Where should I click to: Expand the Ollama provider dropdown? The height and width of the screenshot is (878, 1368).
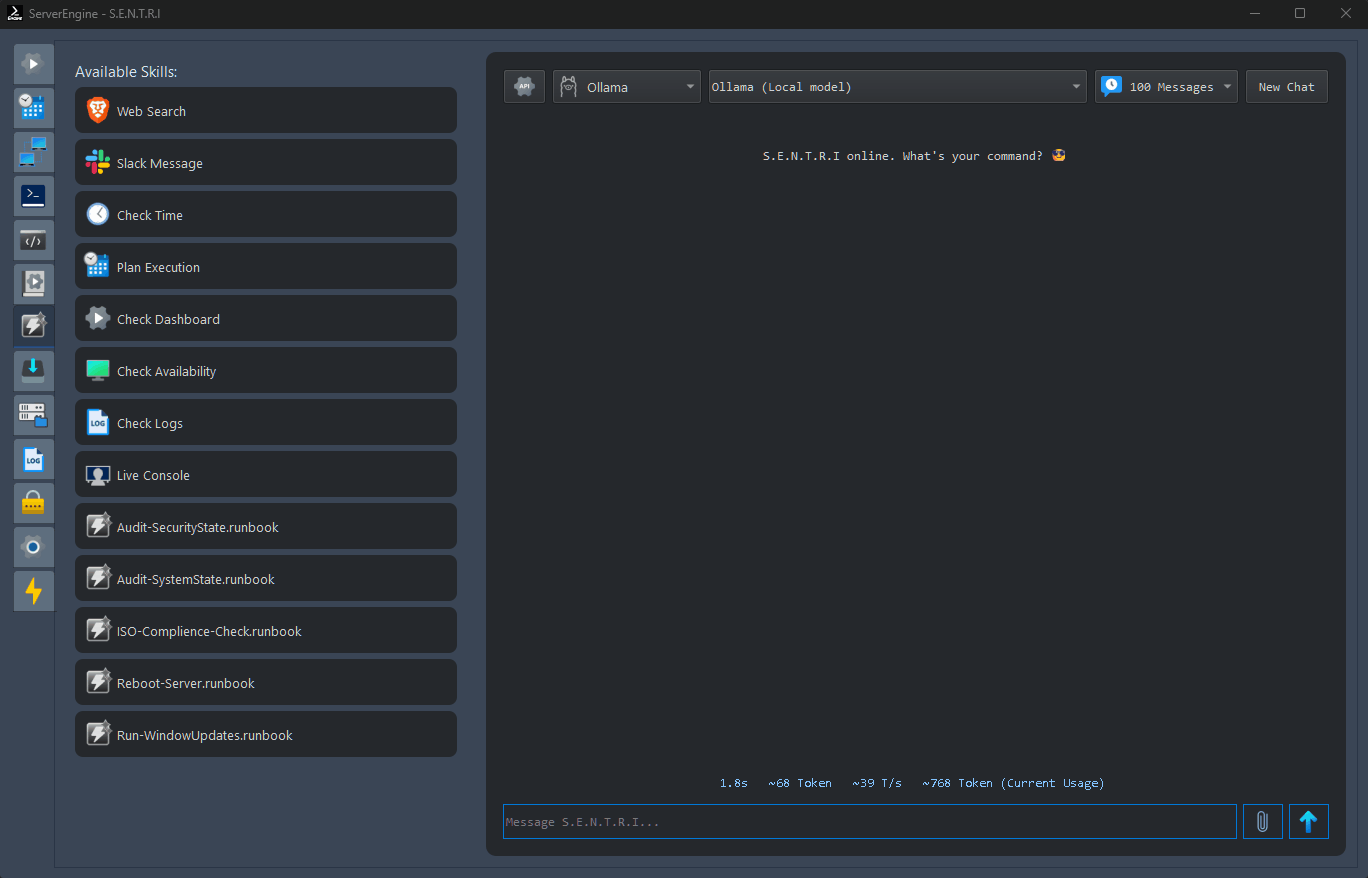point(627,87)
